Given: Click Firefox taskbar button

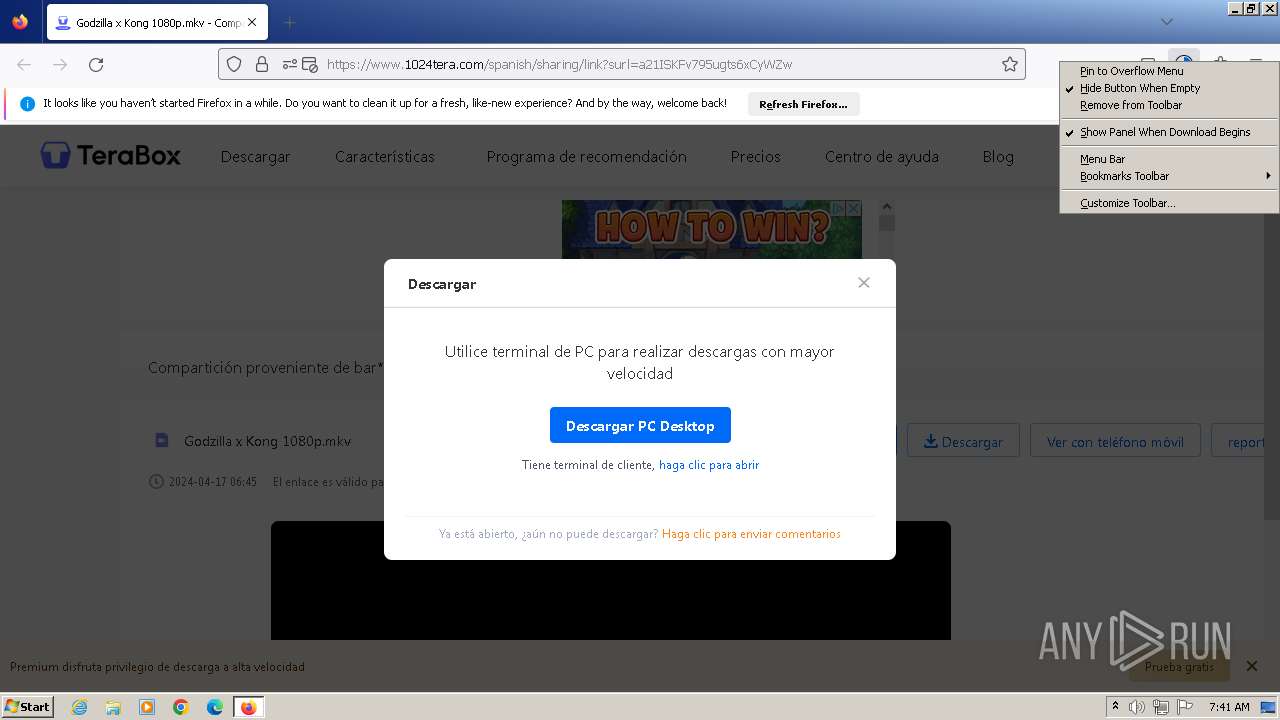Looking at the screenshot, I should tap(248, 707).
